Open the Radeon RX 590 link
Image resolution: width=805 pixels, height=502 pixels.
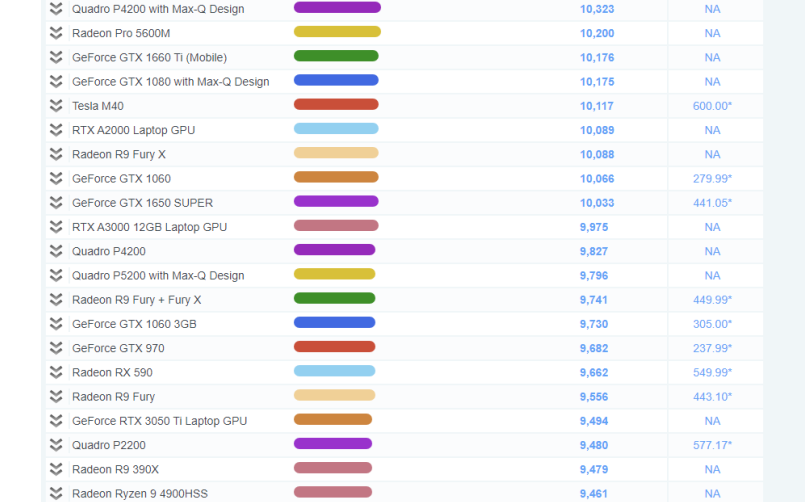[112, 373]
